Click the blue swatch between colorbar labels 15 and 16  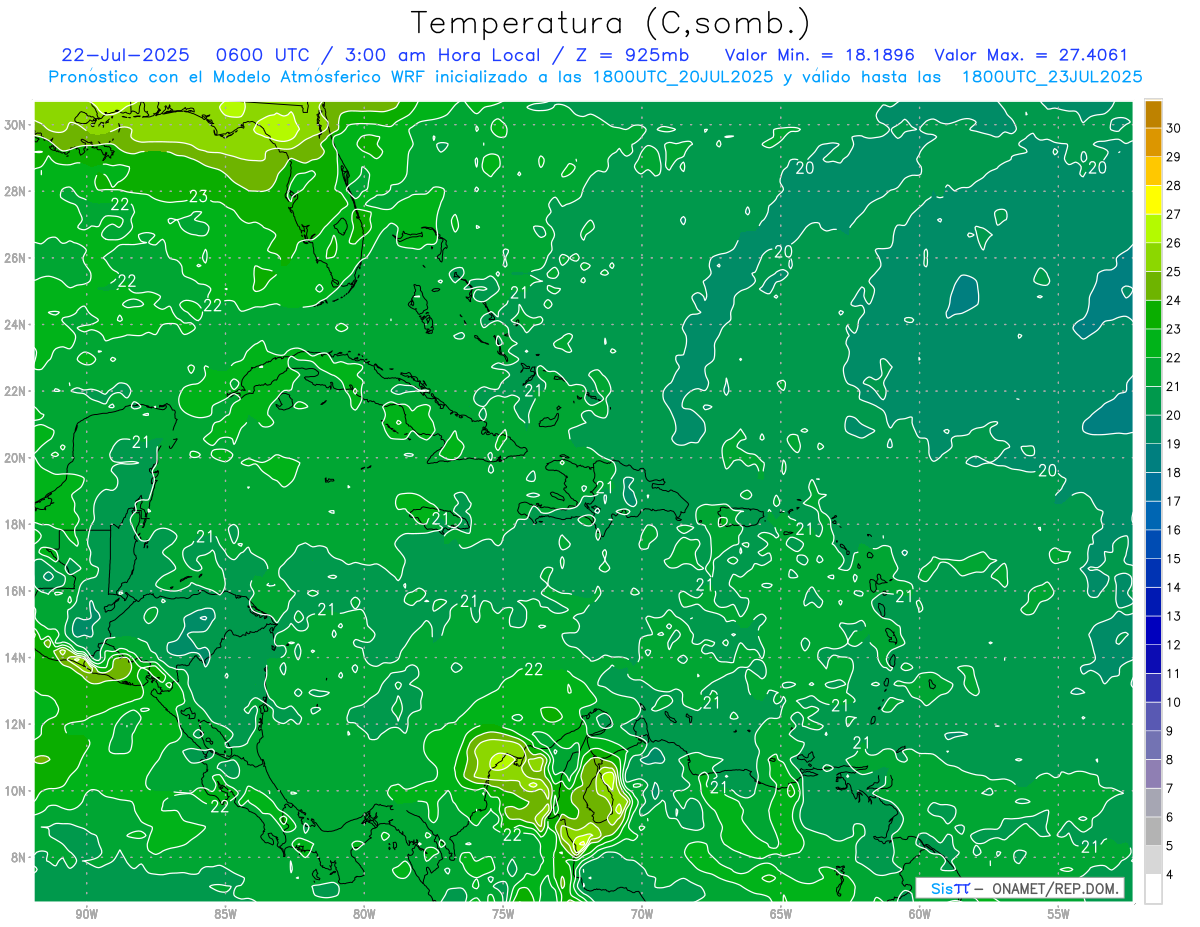point(1153,544)
